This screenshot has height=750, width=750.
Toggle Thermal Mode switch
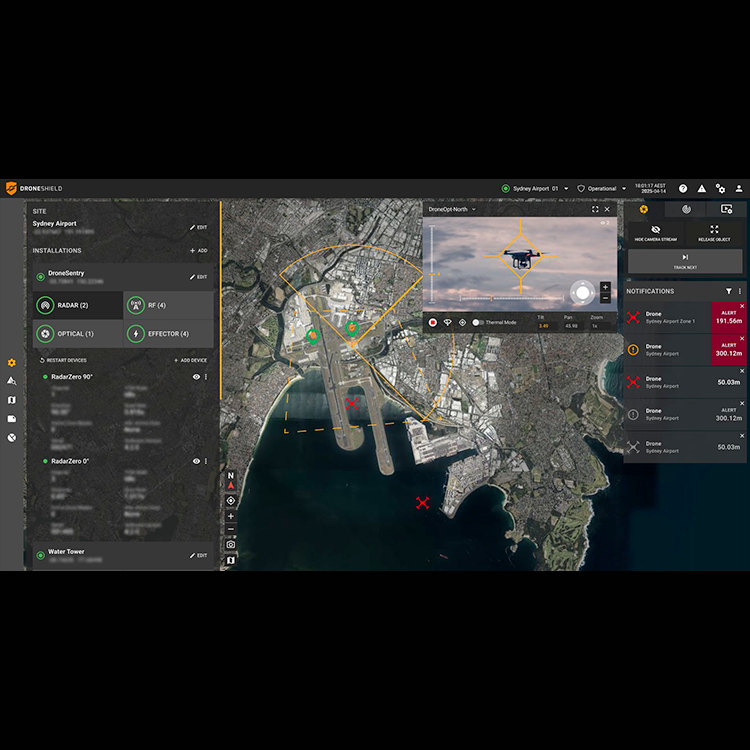477,322
